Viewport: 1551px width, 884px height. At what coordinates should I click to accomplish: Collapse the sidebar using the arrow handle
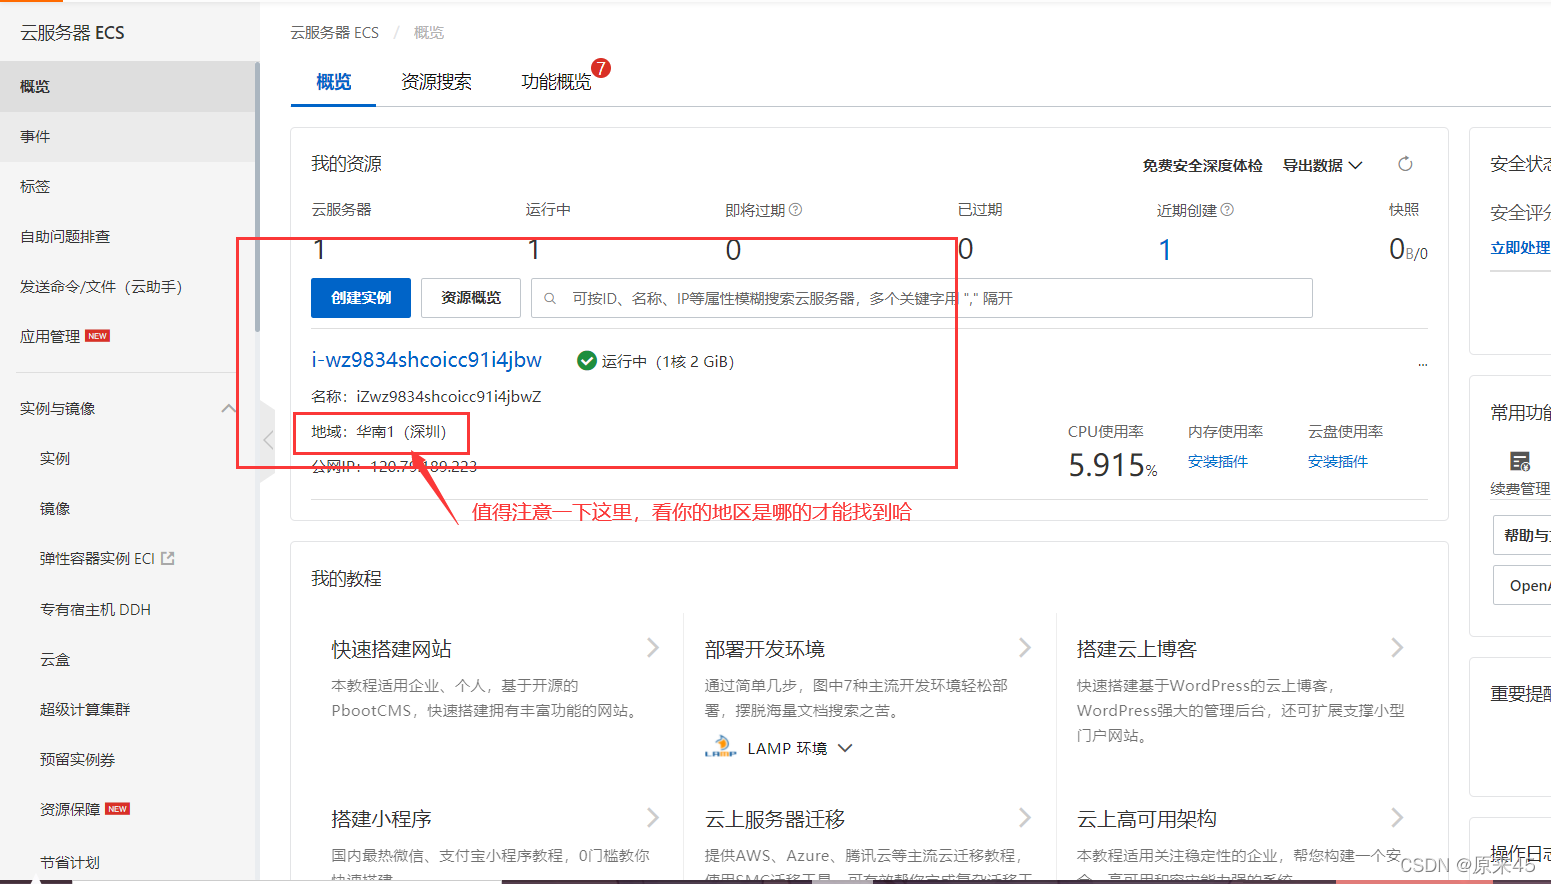pyautogui.click(x=267, y=440)
